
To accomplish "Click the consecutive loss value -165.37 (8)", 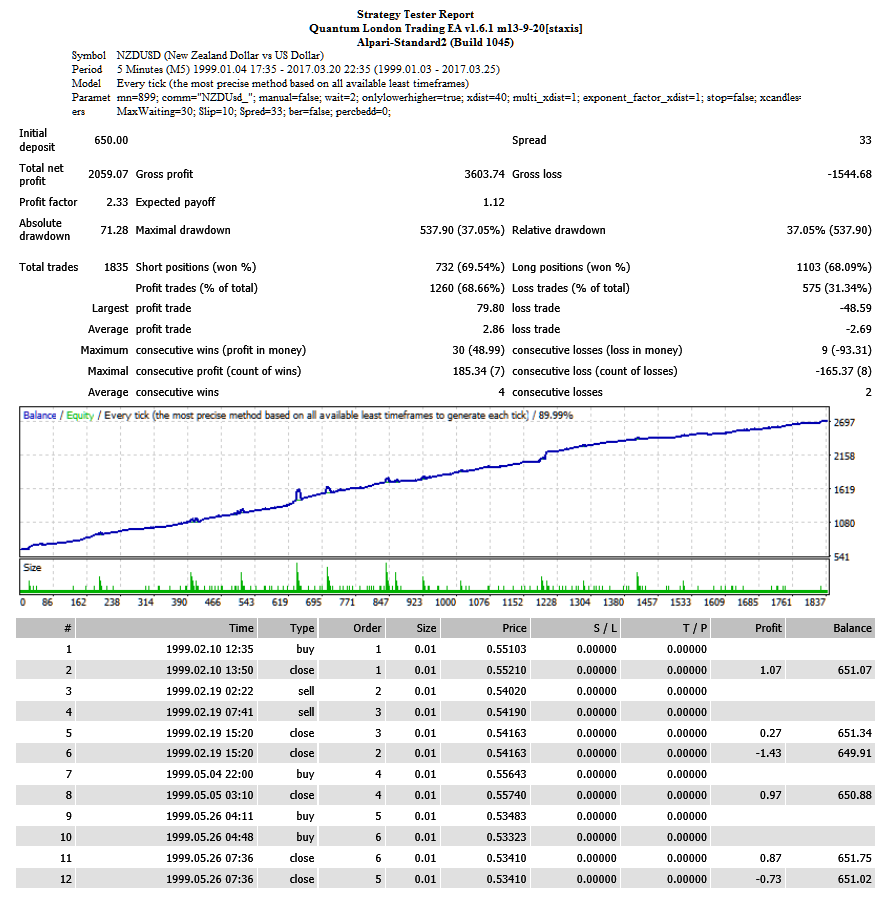I will (x=843, y=371).
